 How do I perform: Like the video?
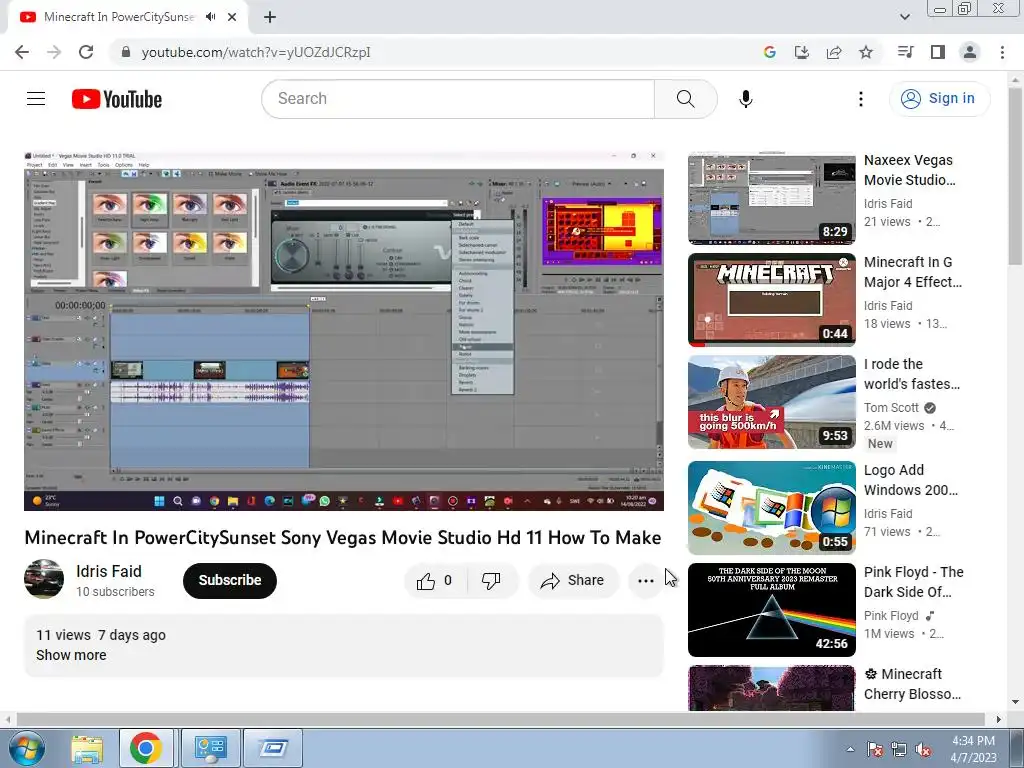[x=435, y=581]
